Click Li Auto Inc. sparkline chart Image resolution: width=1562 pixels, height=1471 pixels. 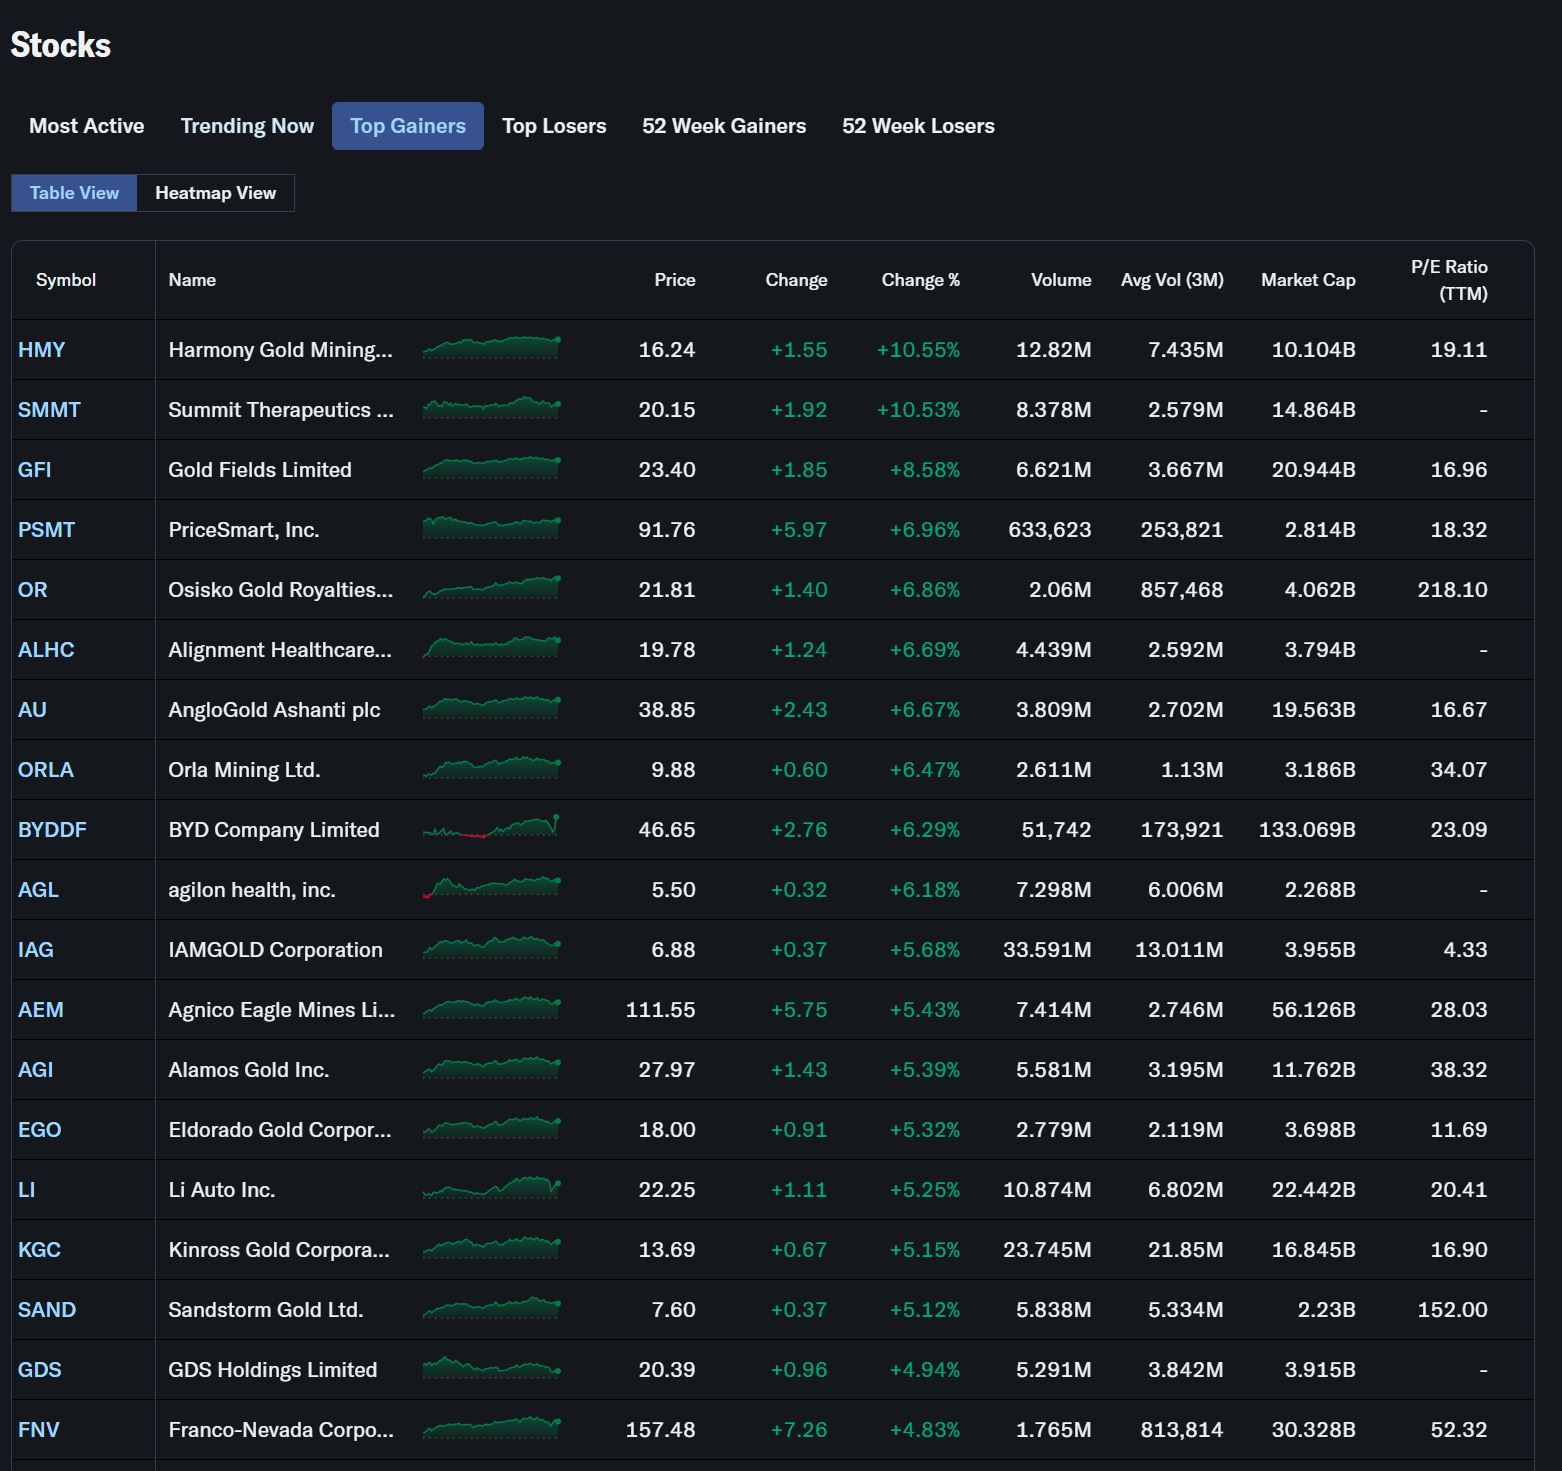491,1187
